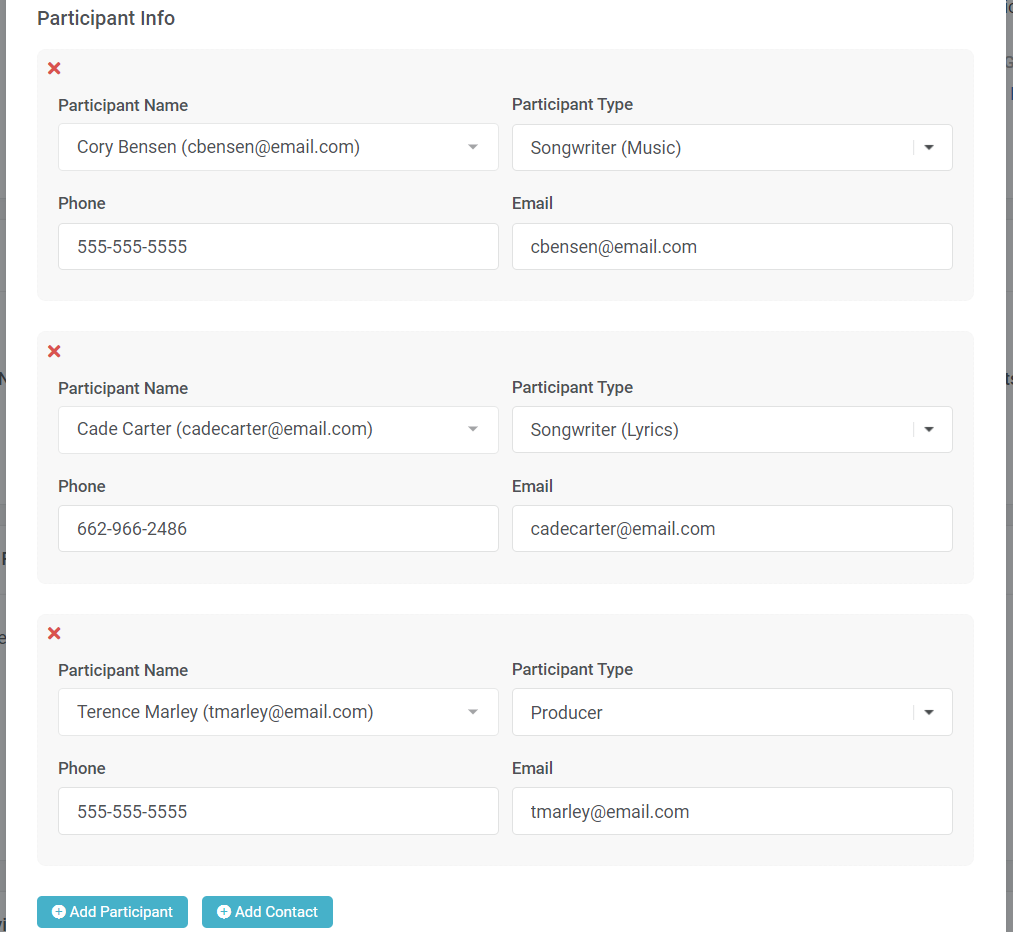The height and width of the screenshot is (932, 1013).
Task: Open the Cory Bensen participant name dropdown
Action: (473, 148)
